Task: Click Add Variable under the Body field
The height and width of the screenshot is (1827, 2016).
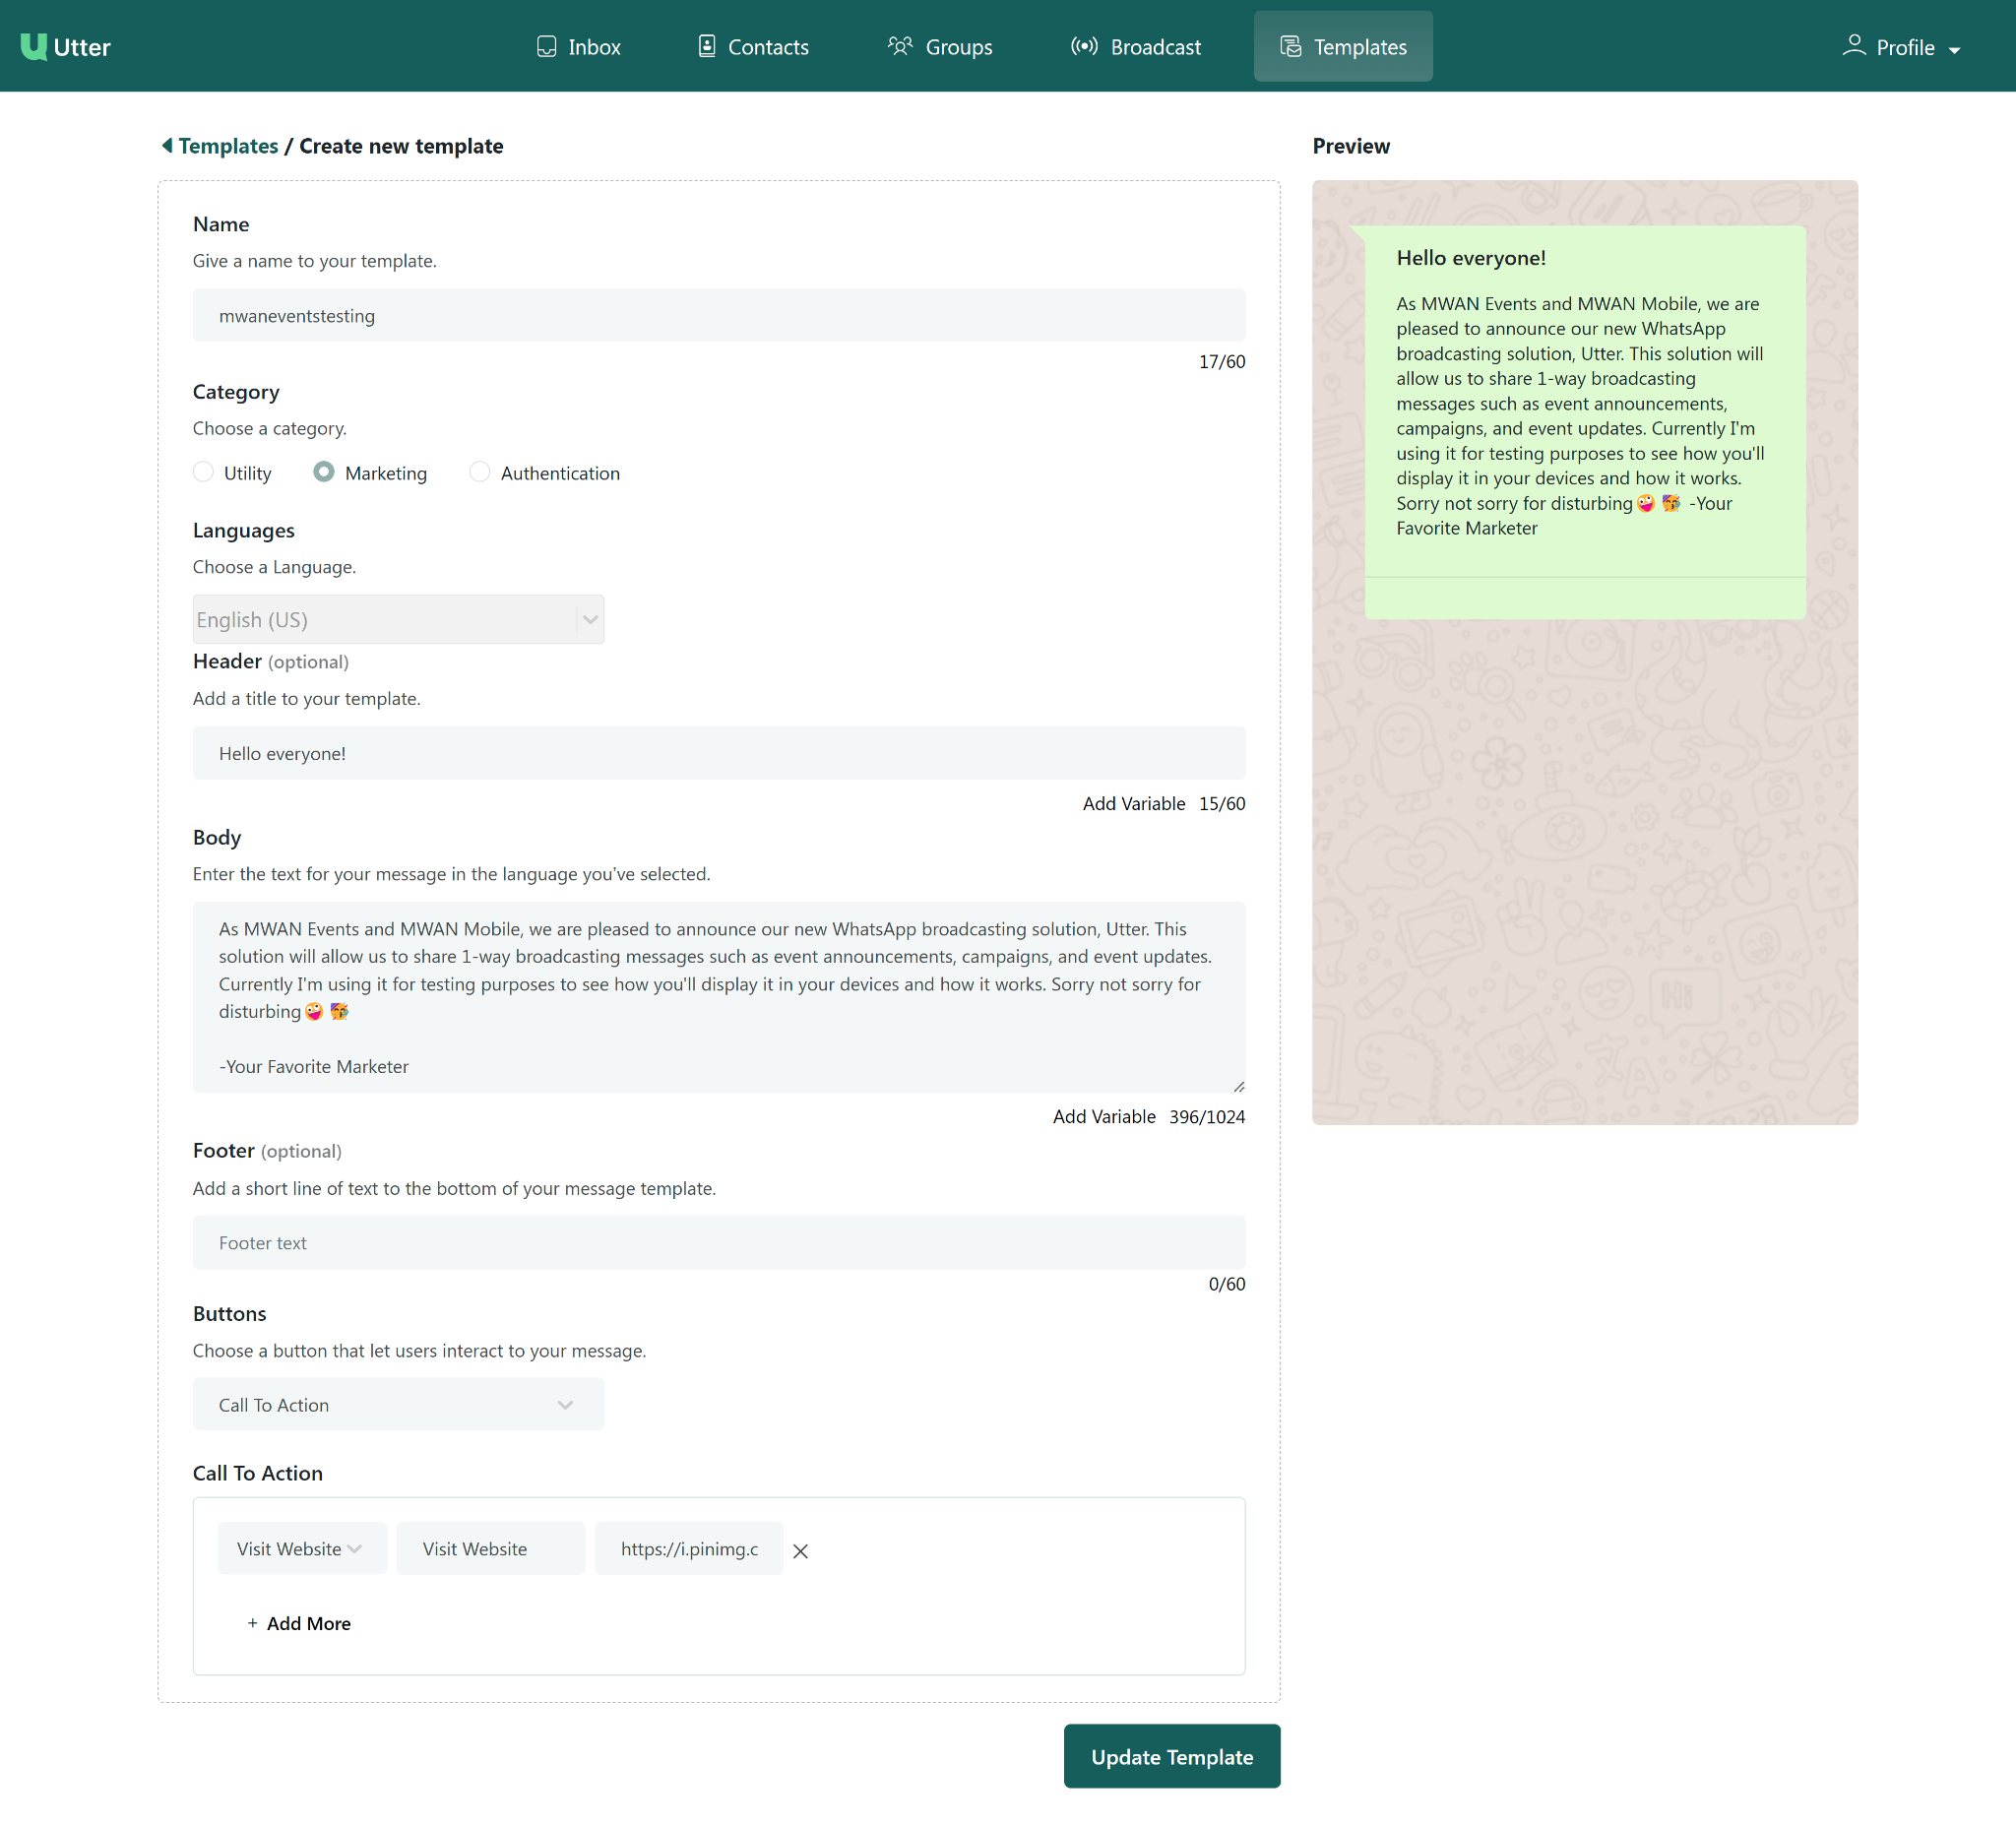Action: pos(1104,1116)
